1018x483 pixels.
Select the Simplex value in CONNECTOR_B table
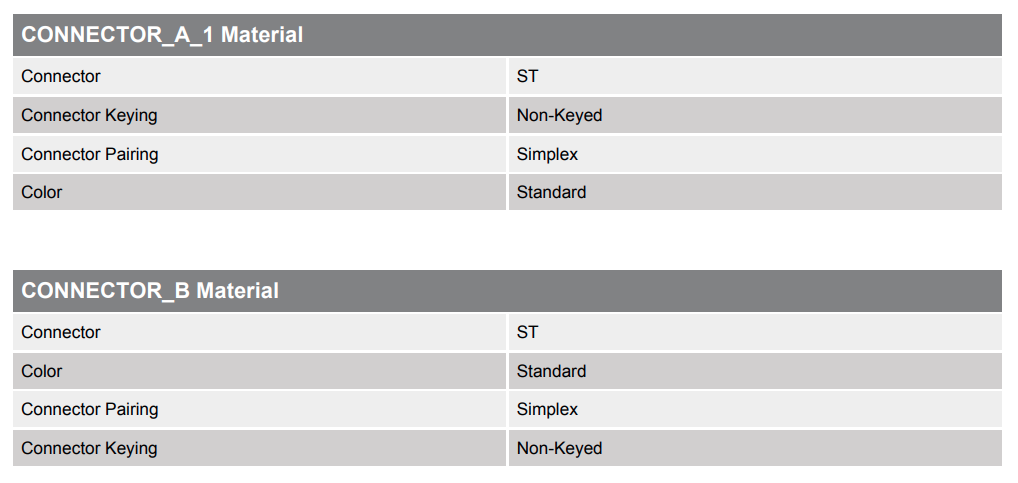pos(547,409)
